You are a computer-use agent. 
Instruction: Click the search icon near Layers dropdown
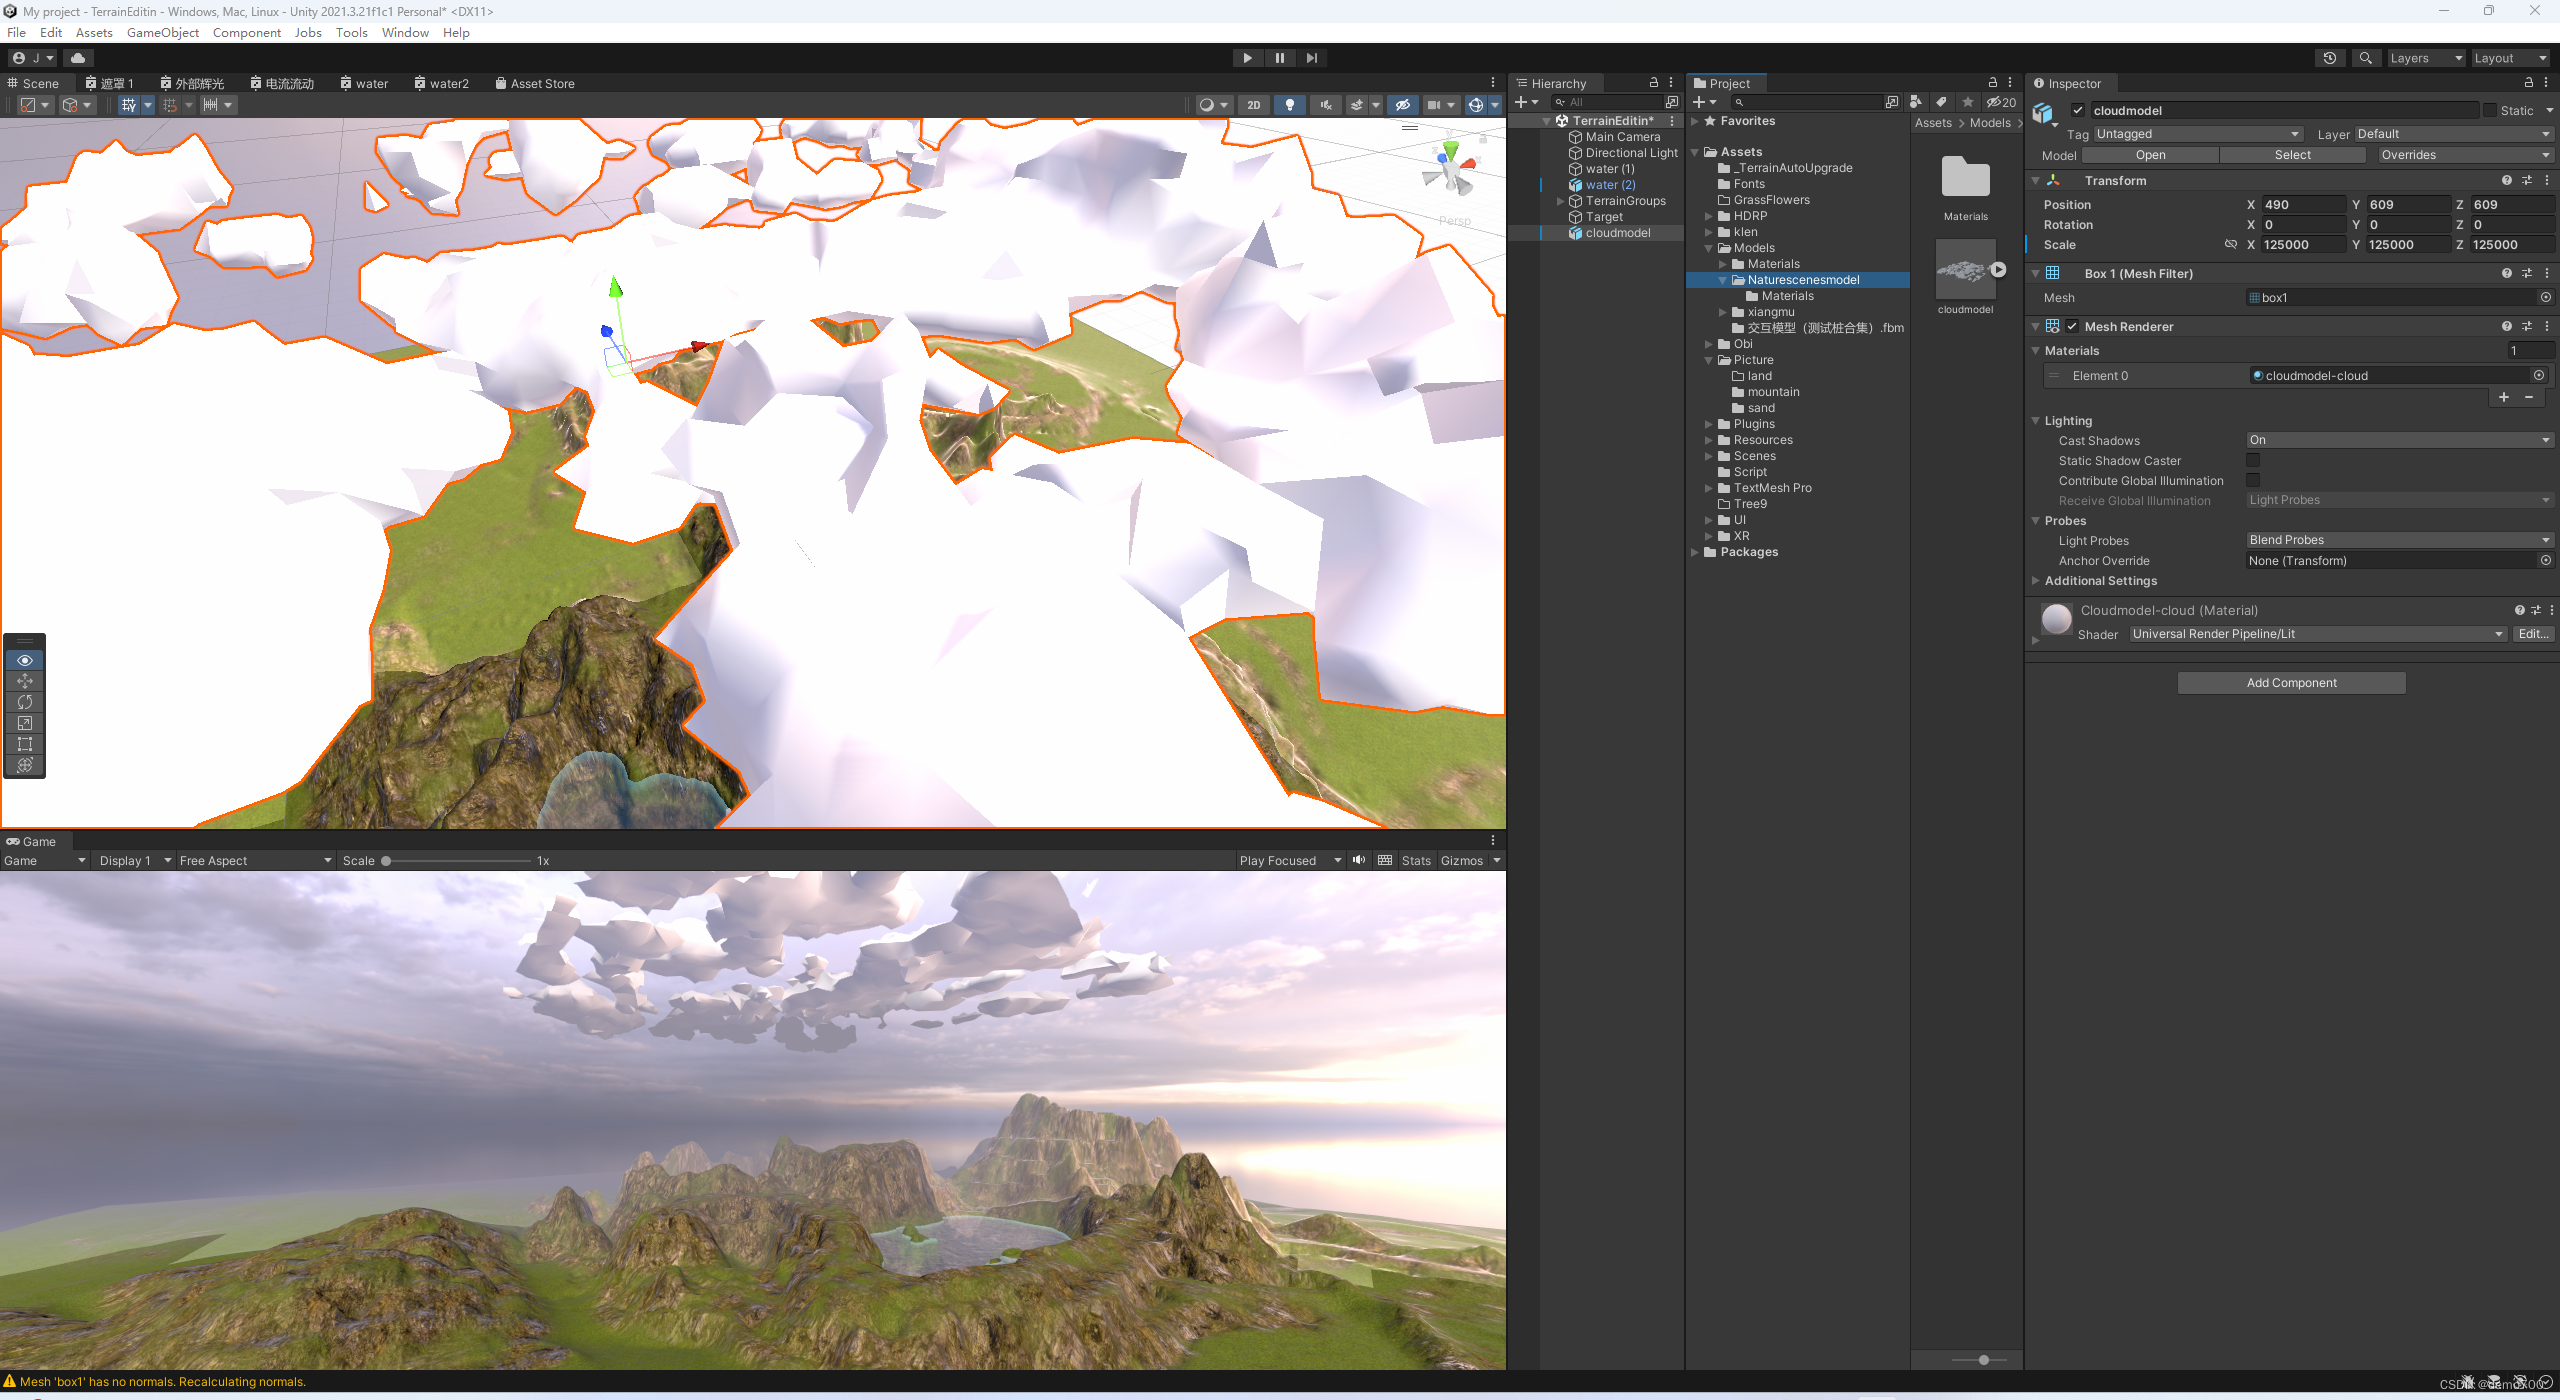pyautogui.click(x=2366, y=57)
